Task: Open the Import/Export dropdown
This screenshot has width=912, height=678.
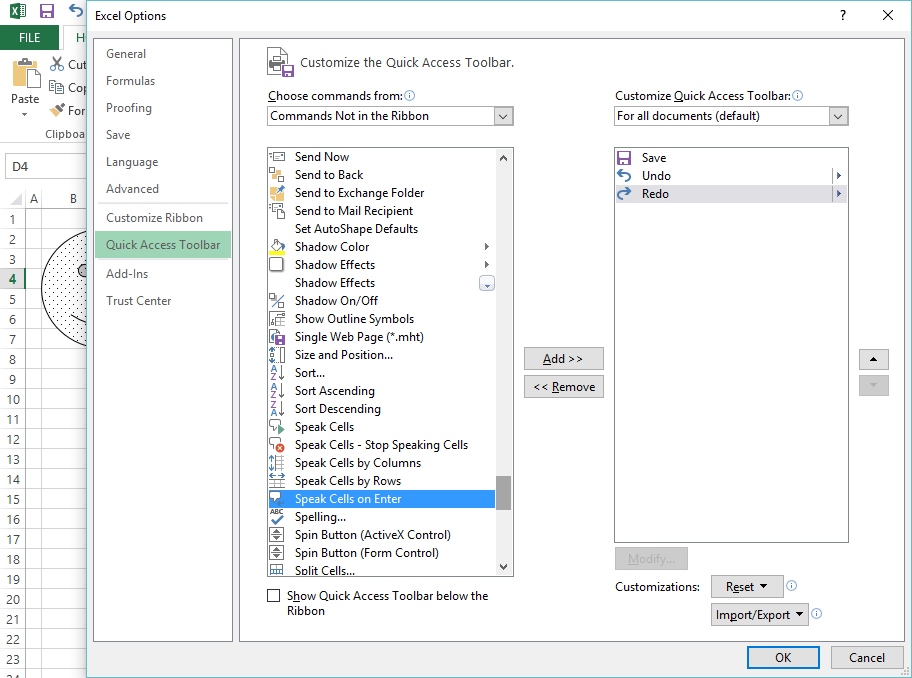Action: pos(760,615)
